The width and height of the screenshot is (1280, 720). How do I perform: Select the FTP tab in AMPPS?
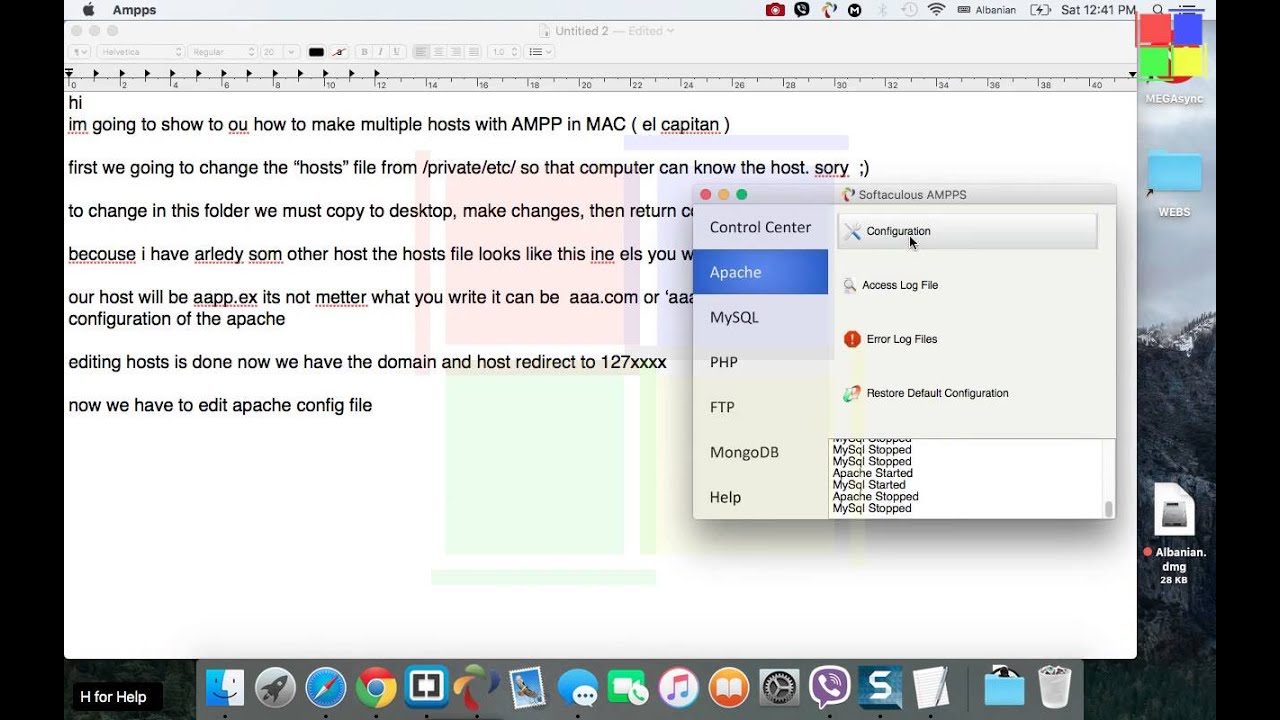pyautogui.click(x=760, y=407)
